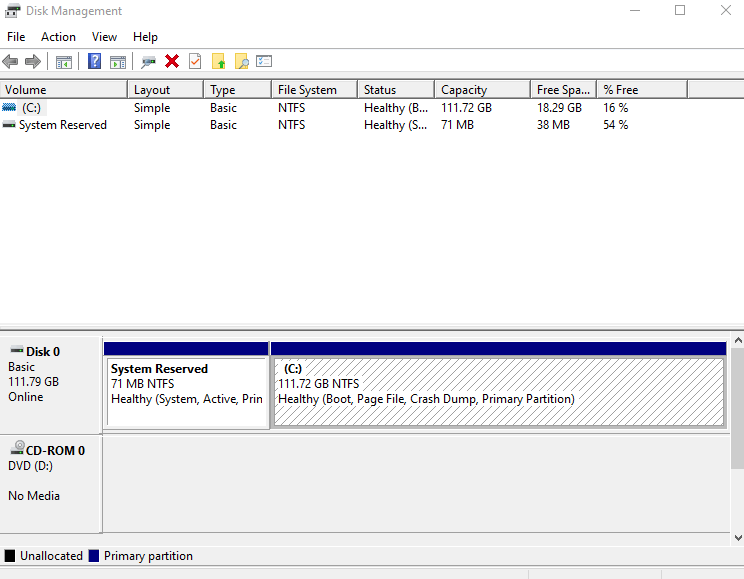Click the No Media text under CD-ROM 0

34,495
